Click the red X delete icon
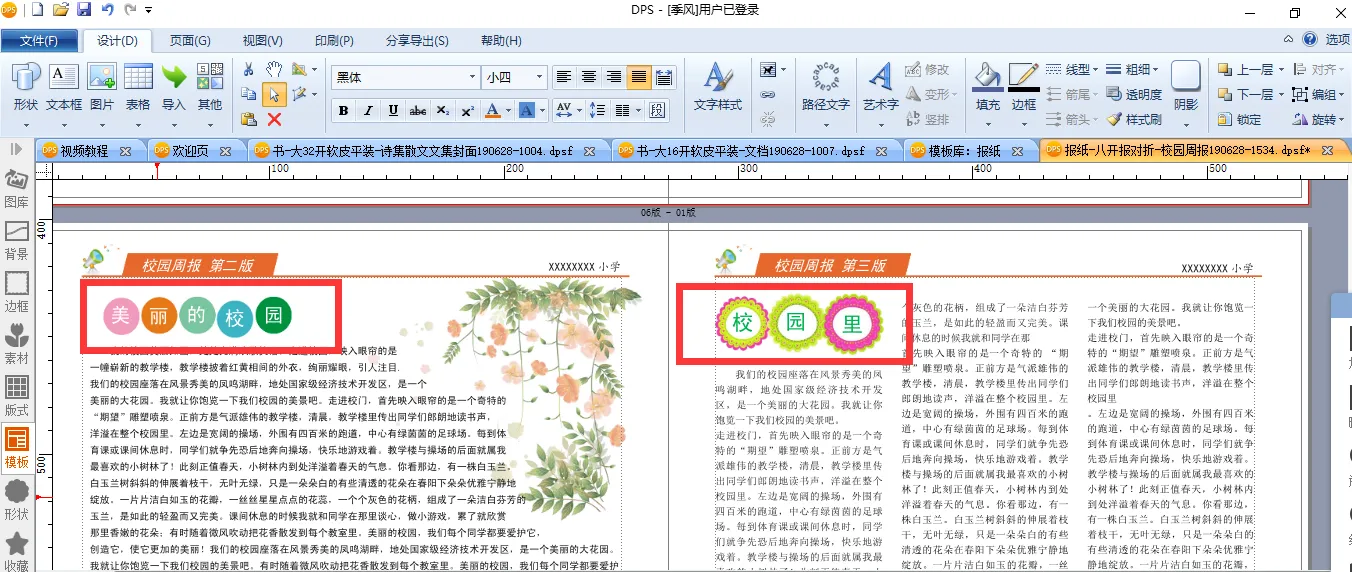This screenshot has width=1352, height=572. [274, 119]
